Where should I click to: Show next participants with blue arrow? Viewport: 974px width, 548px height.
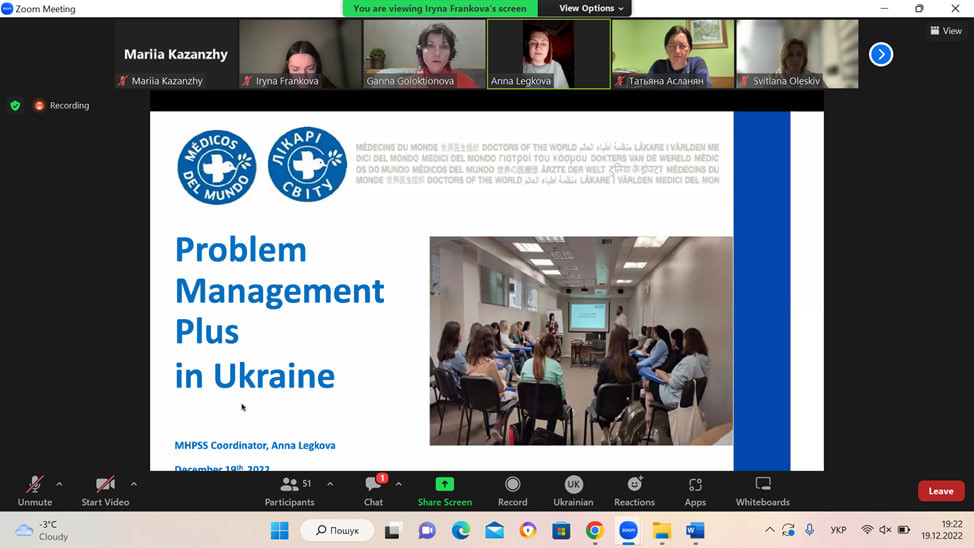(x=881, y=54)
